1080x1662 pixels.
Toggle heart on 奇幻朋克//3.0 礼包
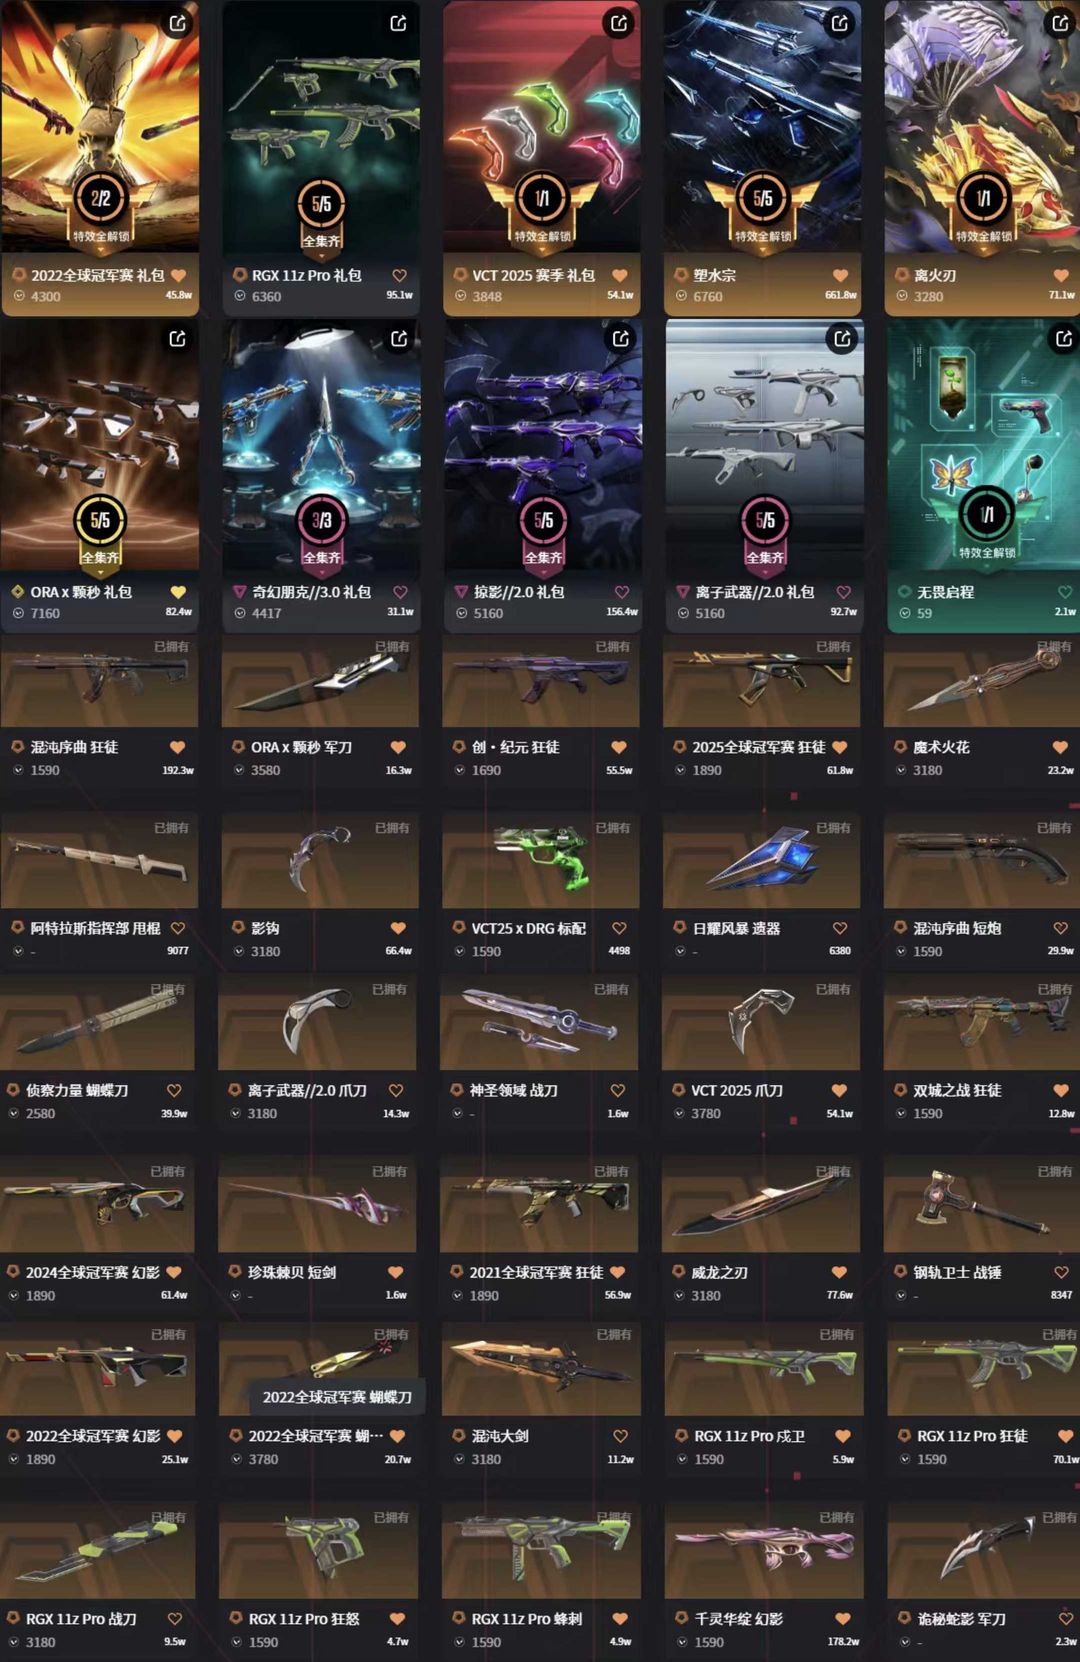tap(400, 592)
